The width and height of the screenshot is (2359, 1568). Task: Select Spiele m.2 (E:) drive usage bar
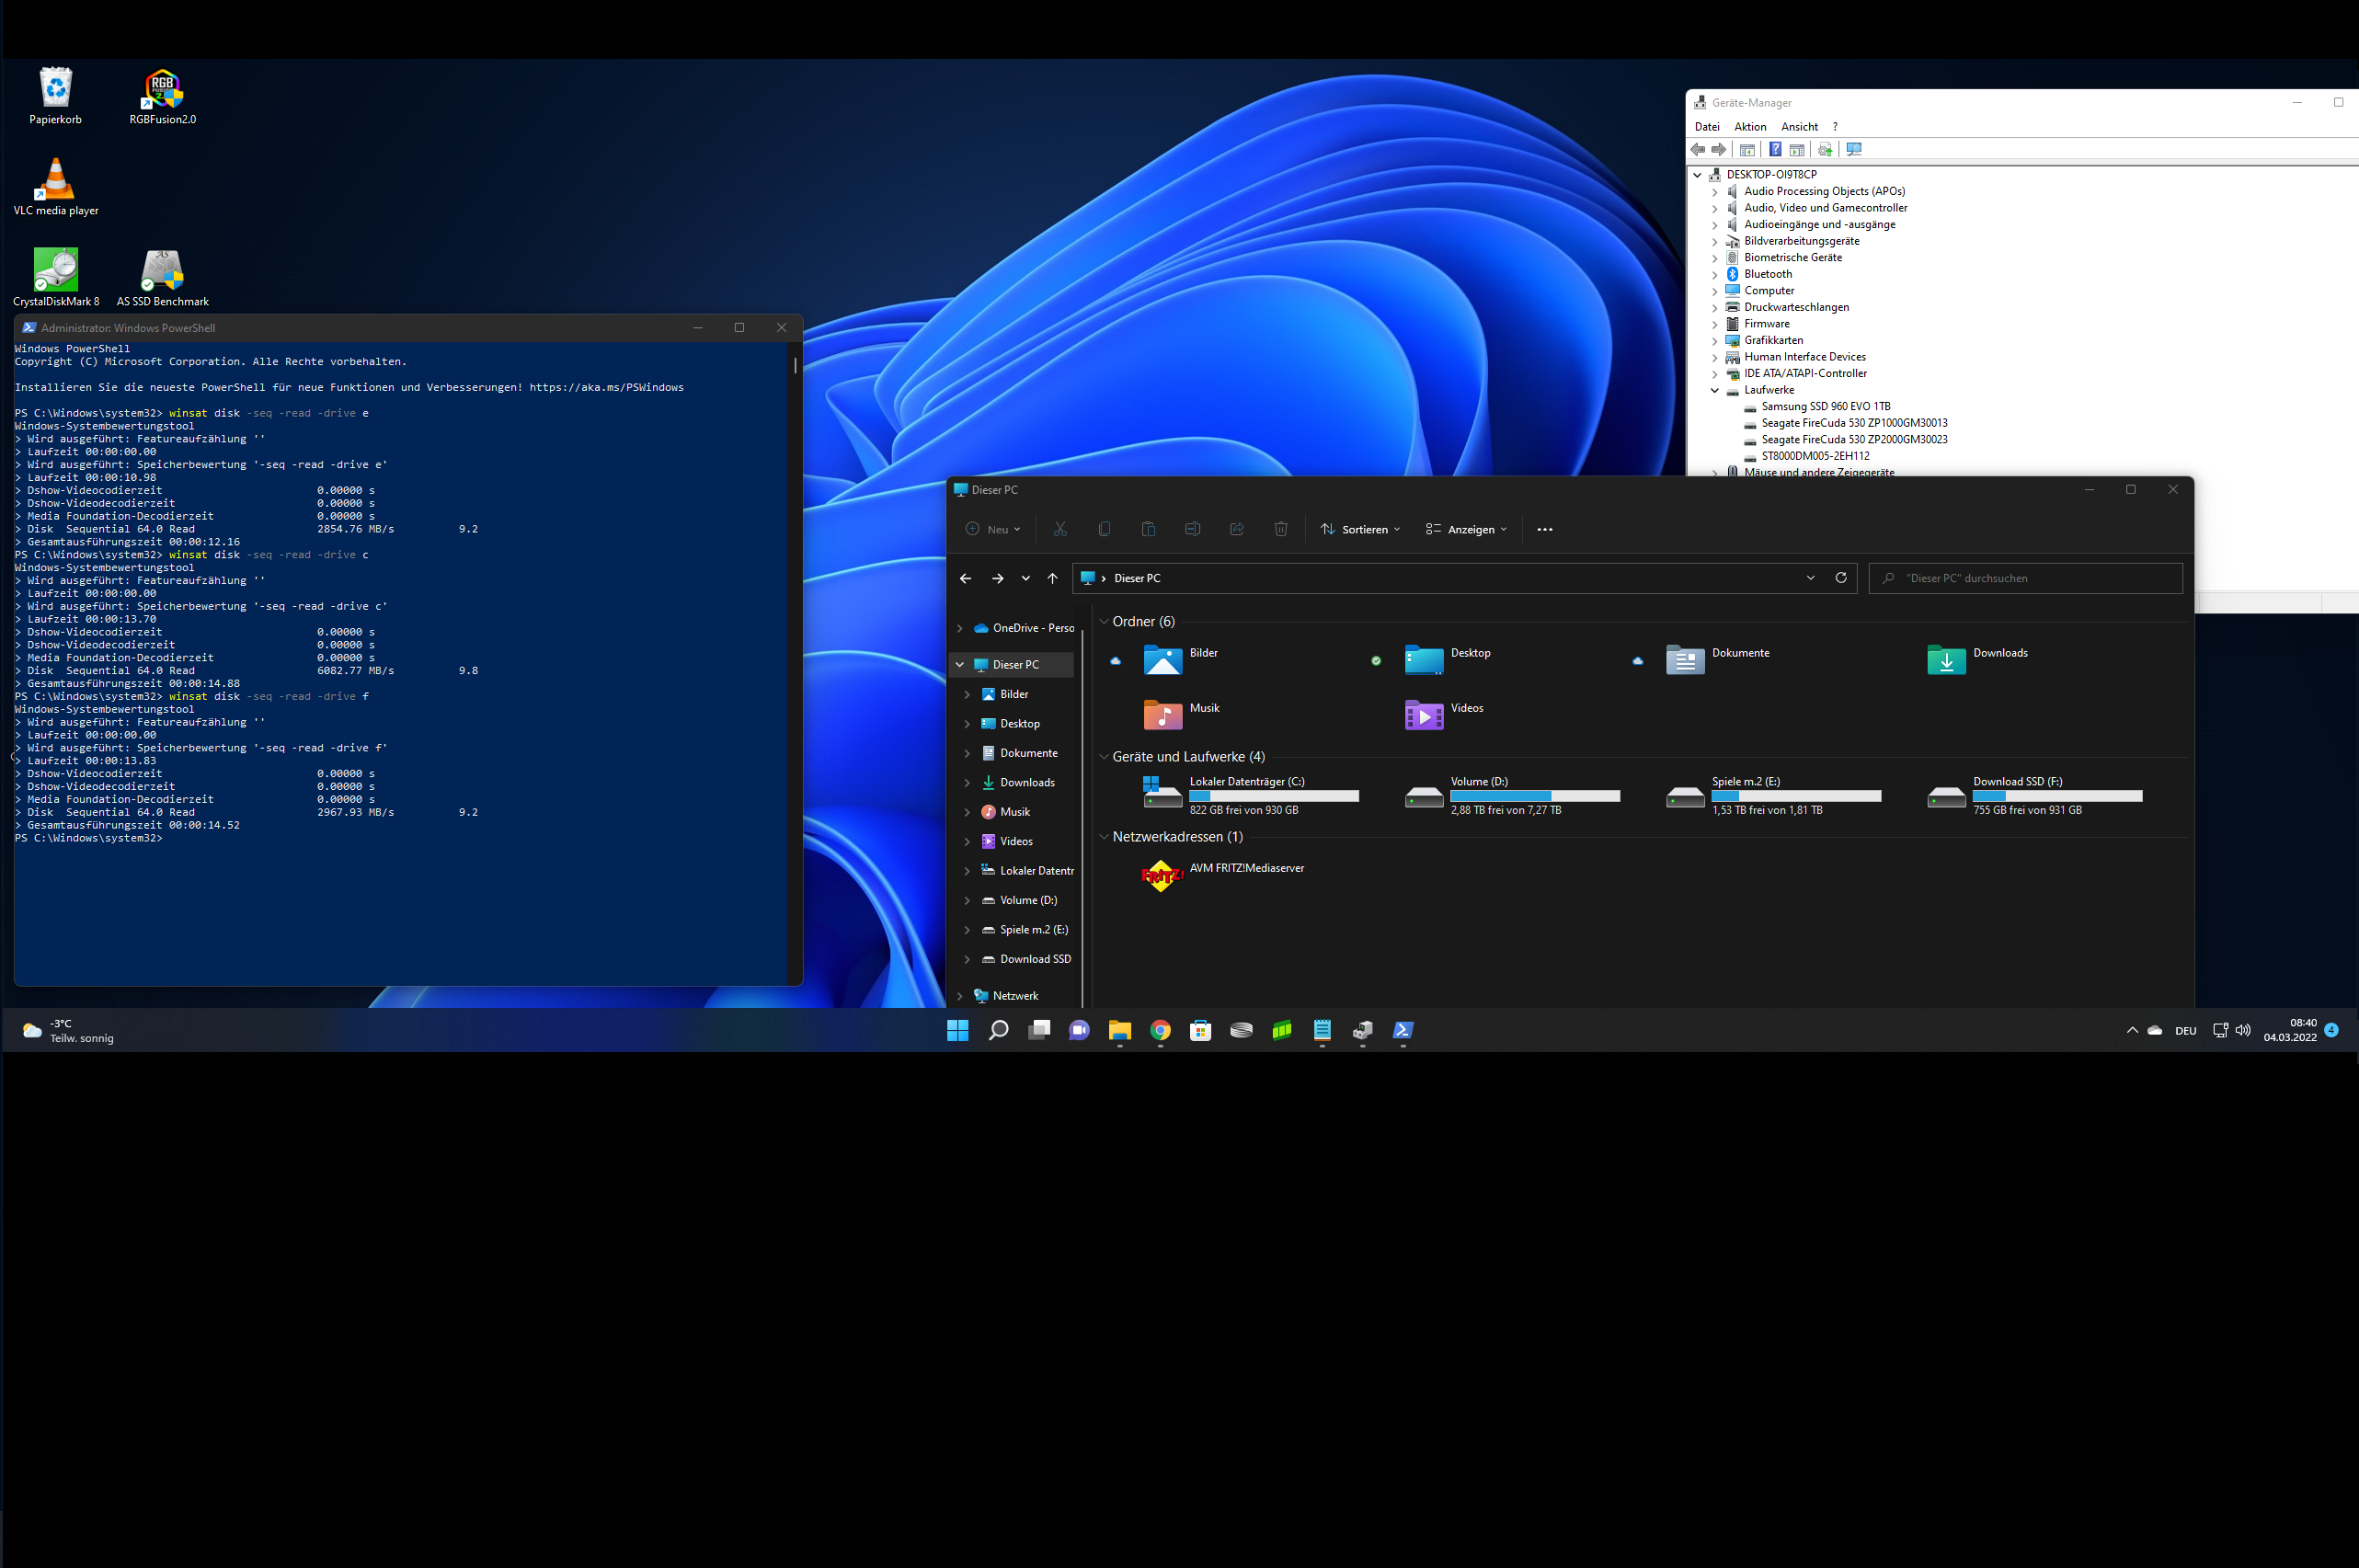click(1796, 796)
